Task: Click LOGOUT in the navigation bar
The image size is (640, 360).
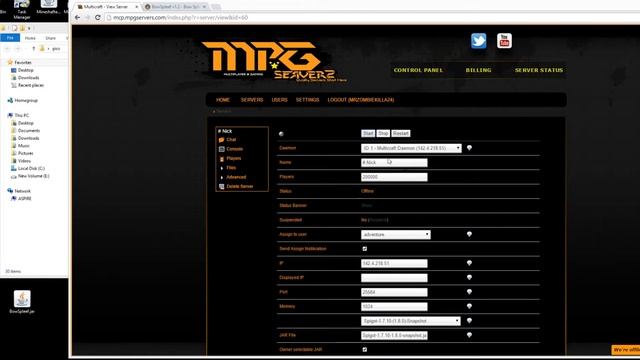Action: tap(361, 100)
